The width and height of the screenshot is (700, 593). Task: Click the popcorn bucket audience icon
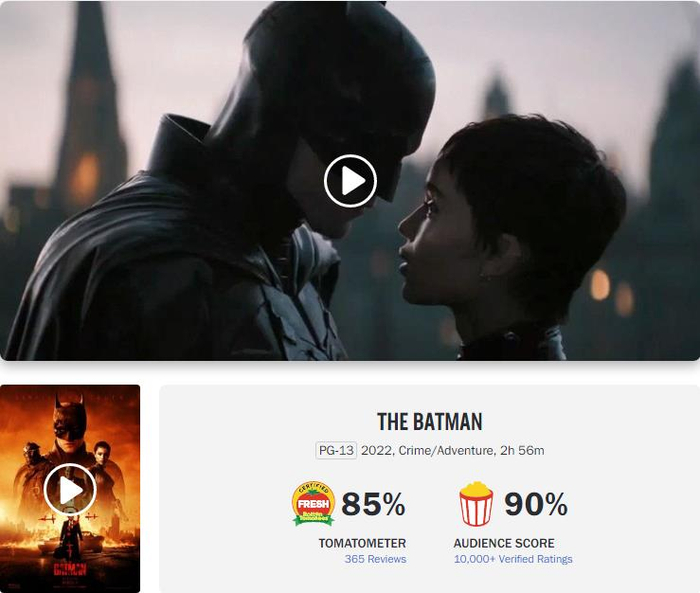(476, 504)
